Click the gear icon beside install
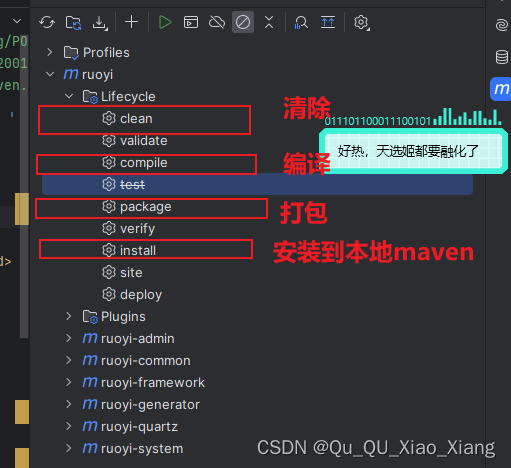This screenshot has height=468, width=511. pos(109,250)
